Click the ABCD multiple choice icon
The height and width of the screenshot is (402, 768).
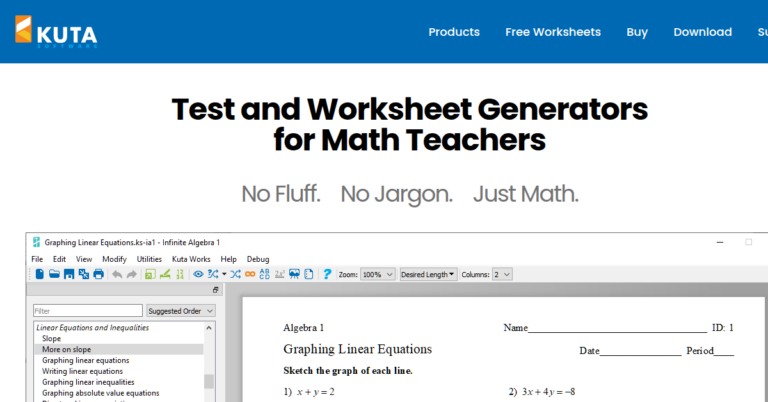[x=264, y=274]
